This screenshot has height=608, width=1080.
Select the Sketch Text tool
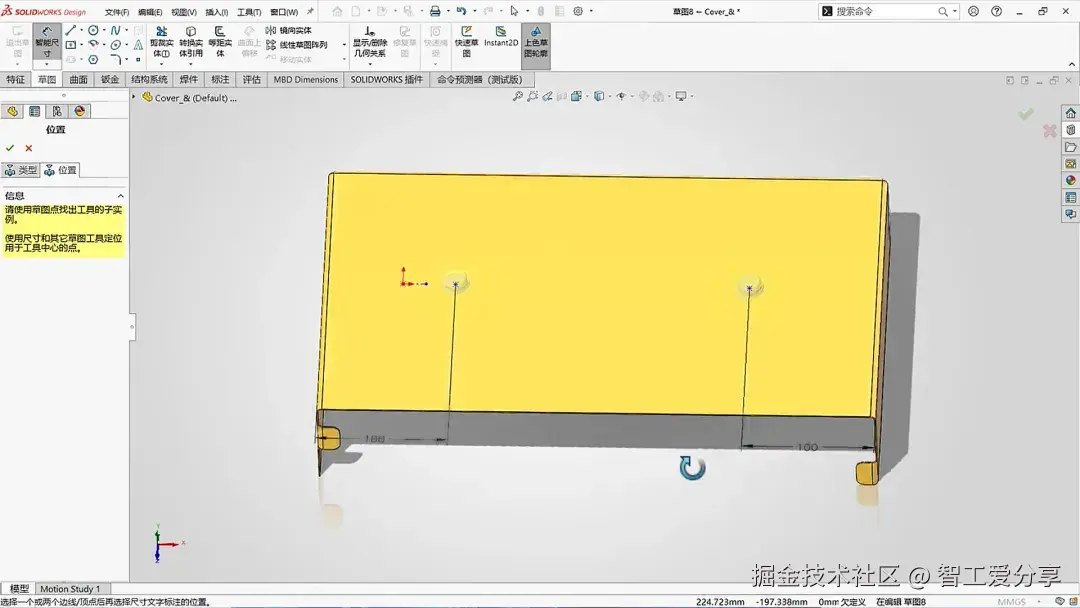pyautogui.click(x=138, y=45)
